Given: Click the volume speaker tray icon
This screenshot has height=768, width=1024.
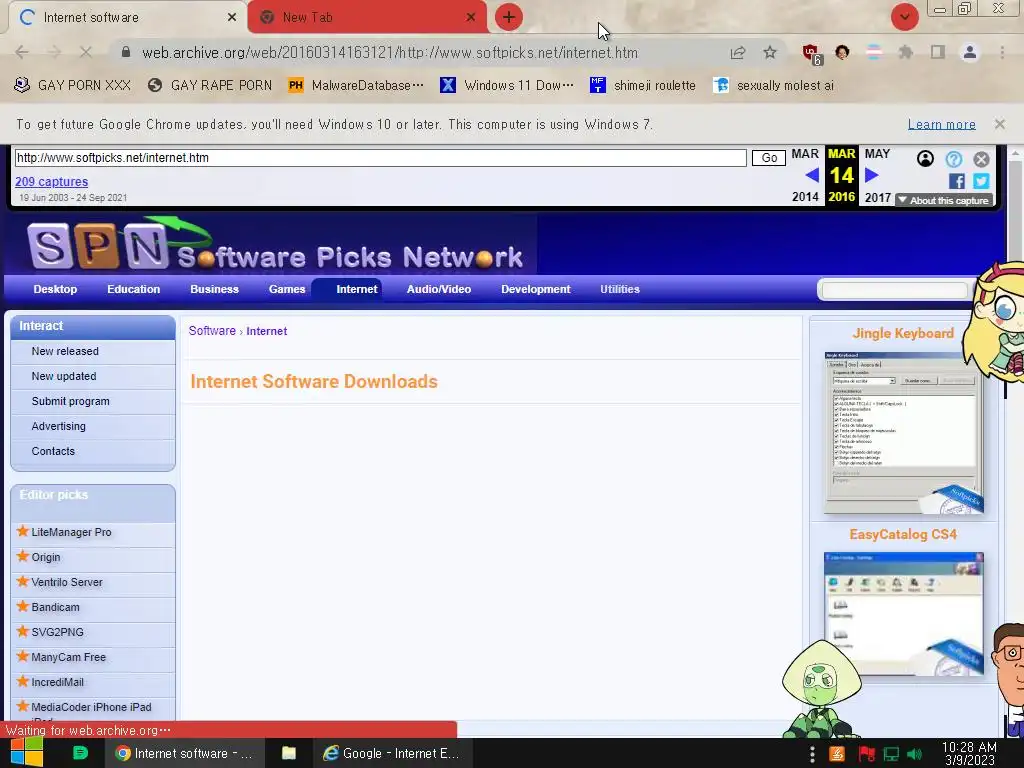Looking at the screenshot, I should point(914,754).
